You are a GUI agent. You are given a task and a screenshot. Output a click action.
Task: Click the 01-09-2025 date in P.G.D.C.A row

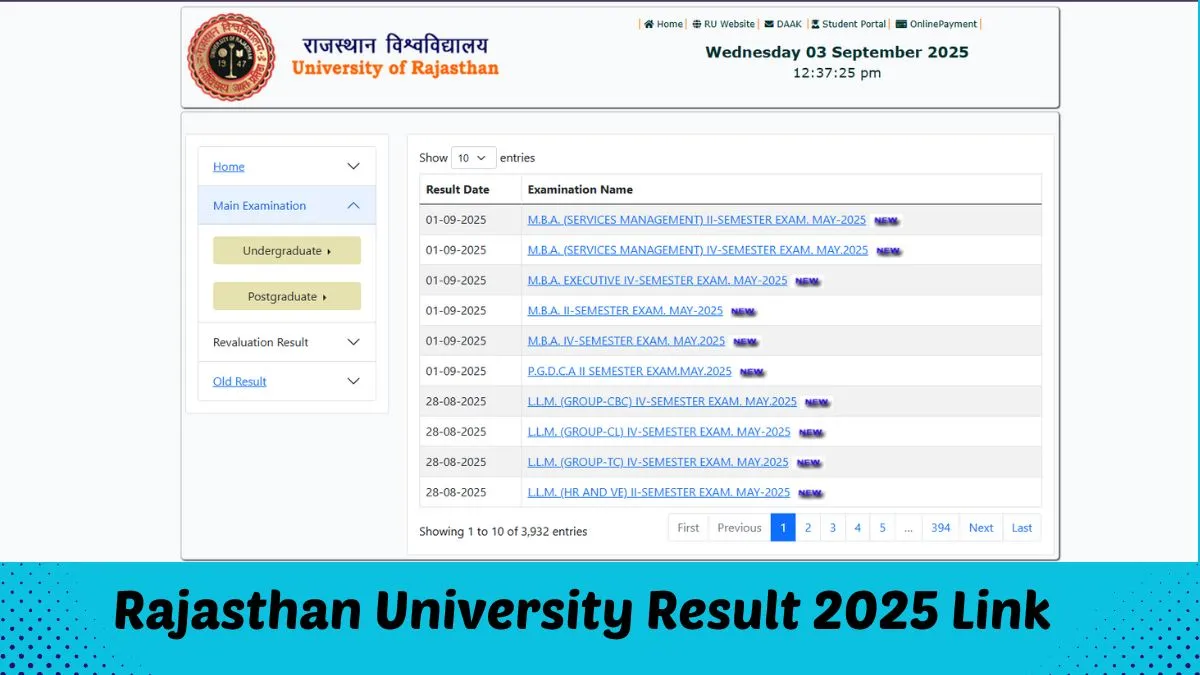click(456, 371)
